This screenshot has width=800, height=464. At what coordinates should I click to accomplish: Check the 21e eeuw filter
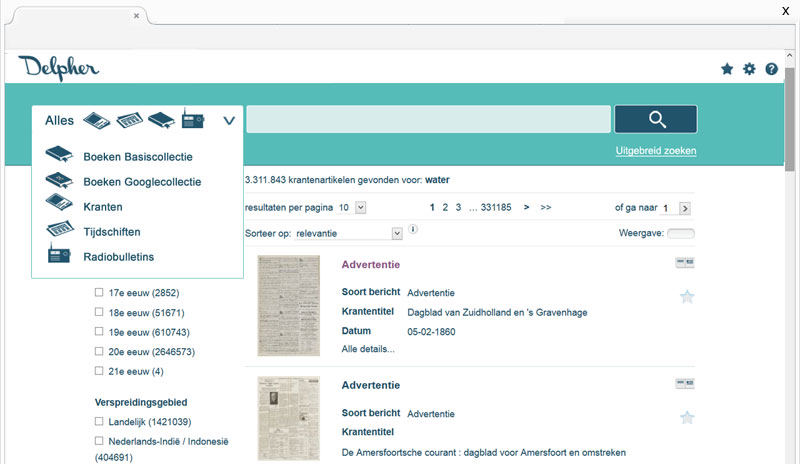(x=99, y=371)
